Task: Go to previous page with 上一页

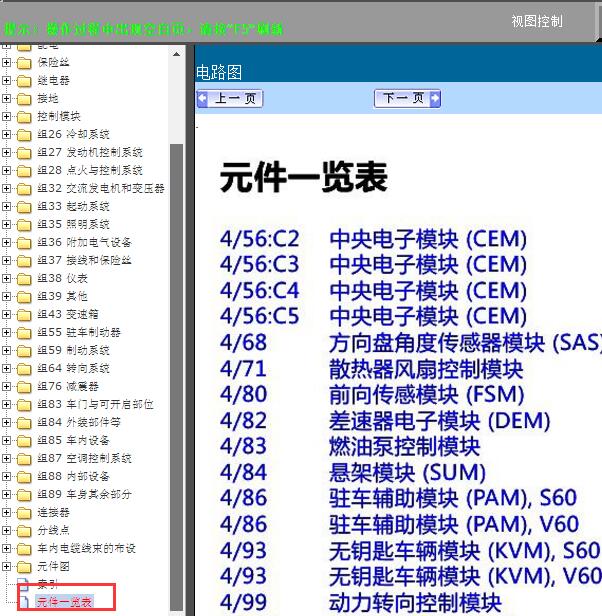Action: (230, 99)
